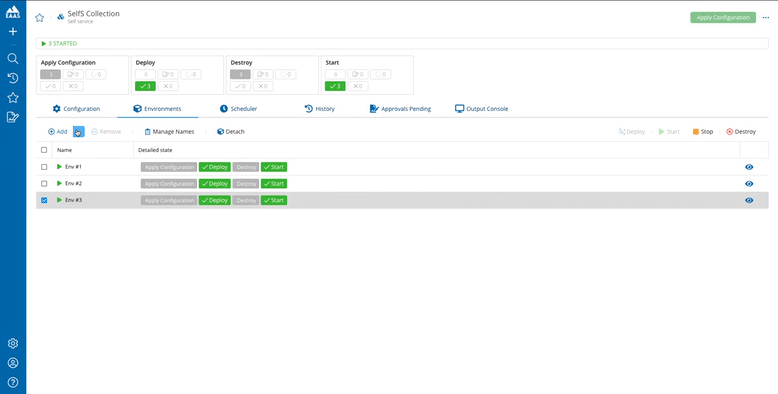Image resolution: width=778 pixels, height=394 pixels.
Task: Open the Scheduler tab
Action: click(238, 109)
